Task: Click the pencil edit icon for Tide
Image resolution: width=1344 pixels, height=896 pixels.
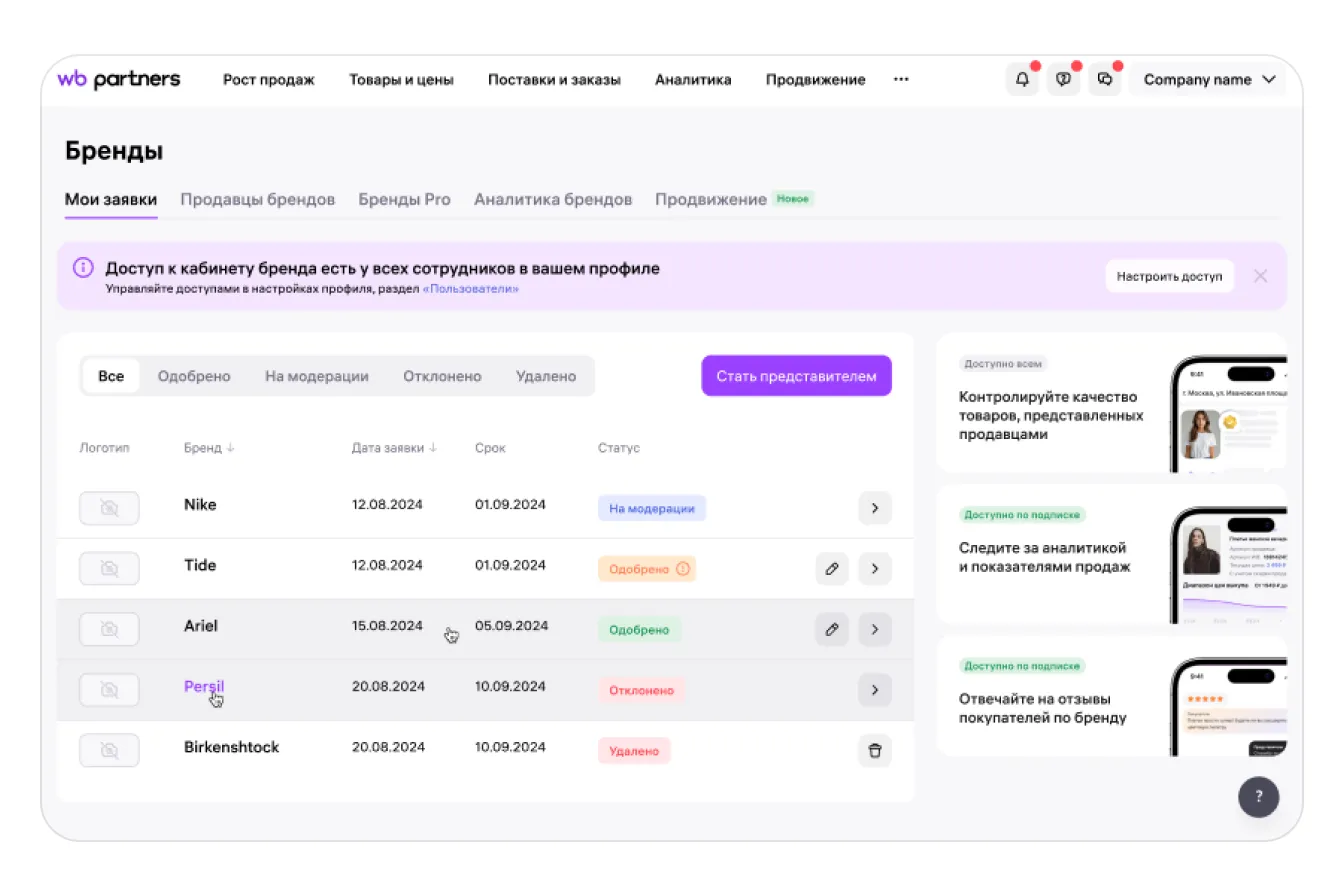Action: pyautogui.click(x=832, y=569)
